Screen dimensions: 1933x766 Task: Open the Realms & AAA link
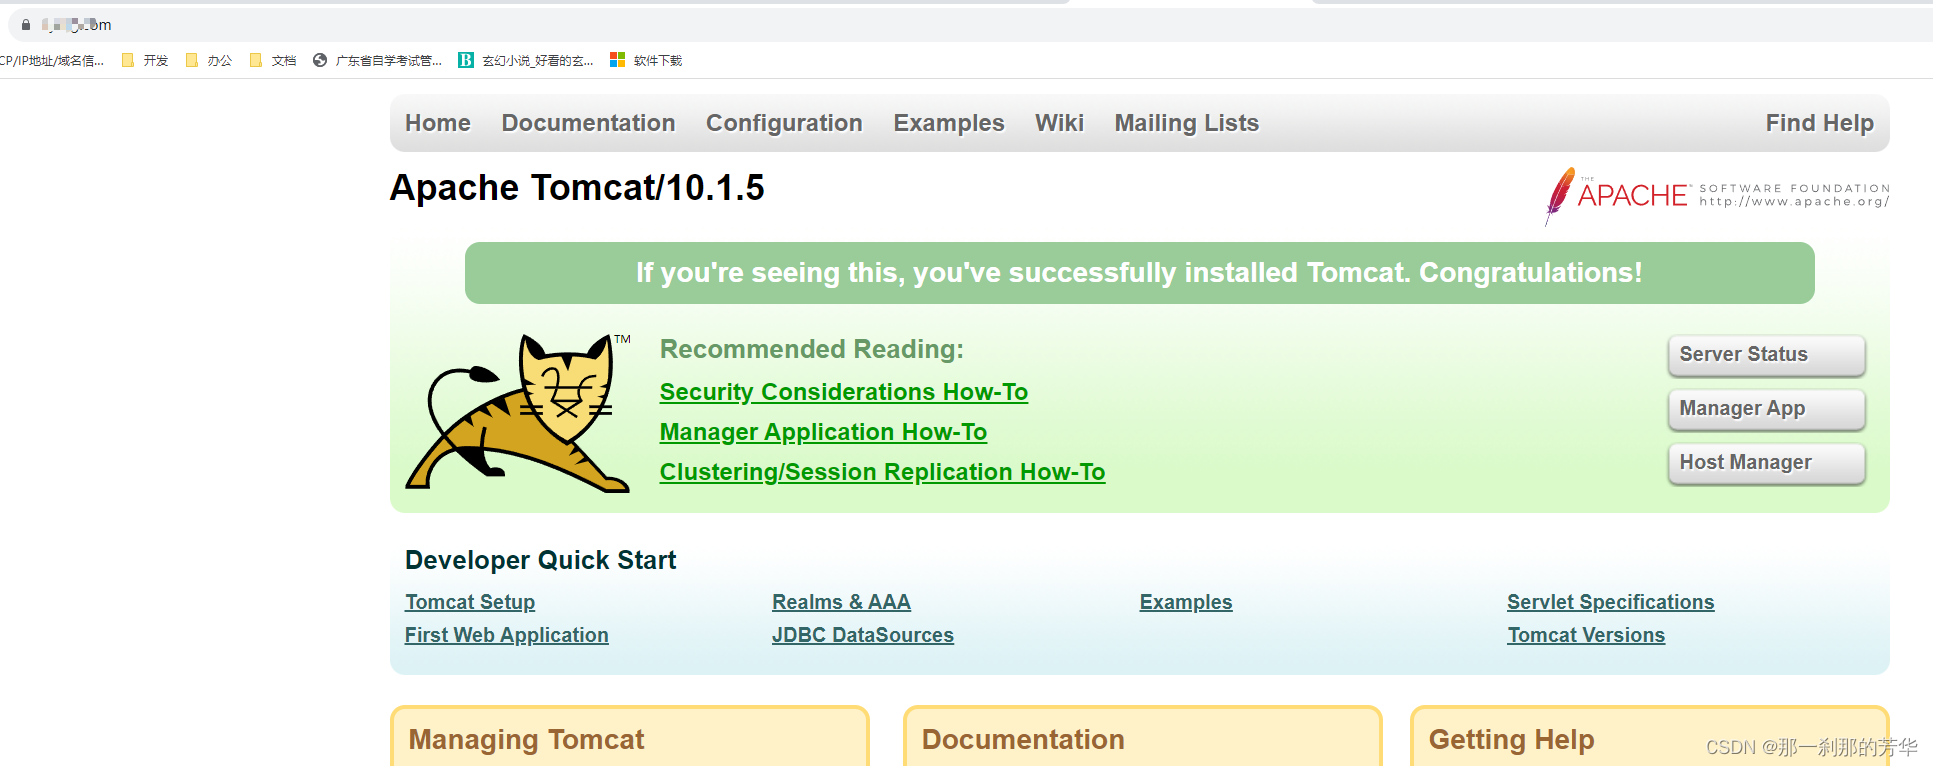(841, 602)
